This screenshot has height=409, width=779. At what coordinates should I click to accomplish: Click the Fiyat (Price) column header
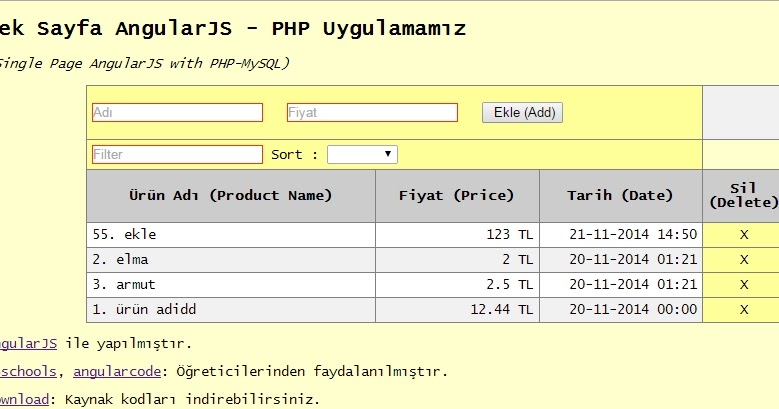457,196
